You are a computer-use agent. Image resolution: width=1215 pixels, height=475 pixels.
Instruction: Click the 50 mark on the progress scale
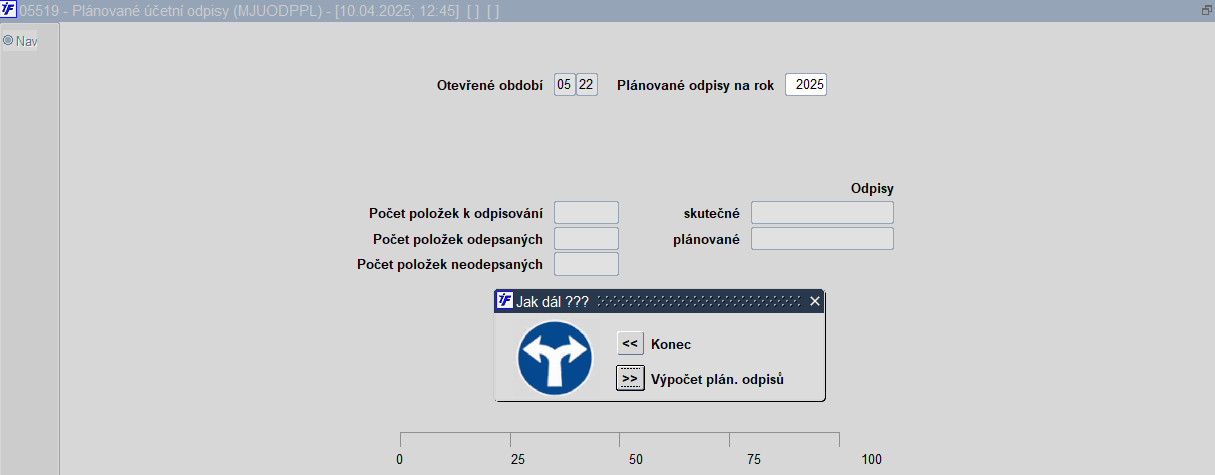point(636,459)
